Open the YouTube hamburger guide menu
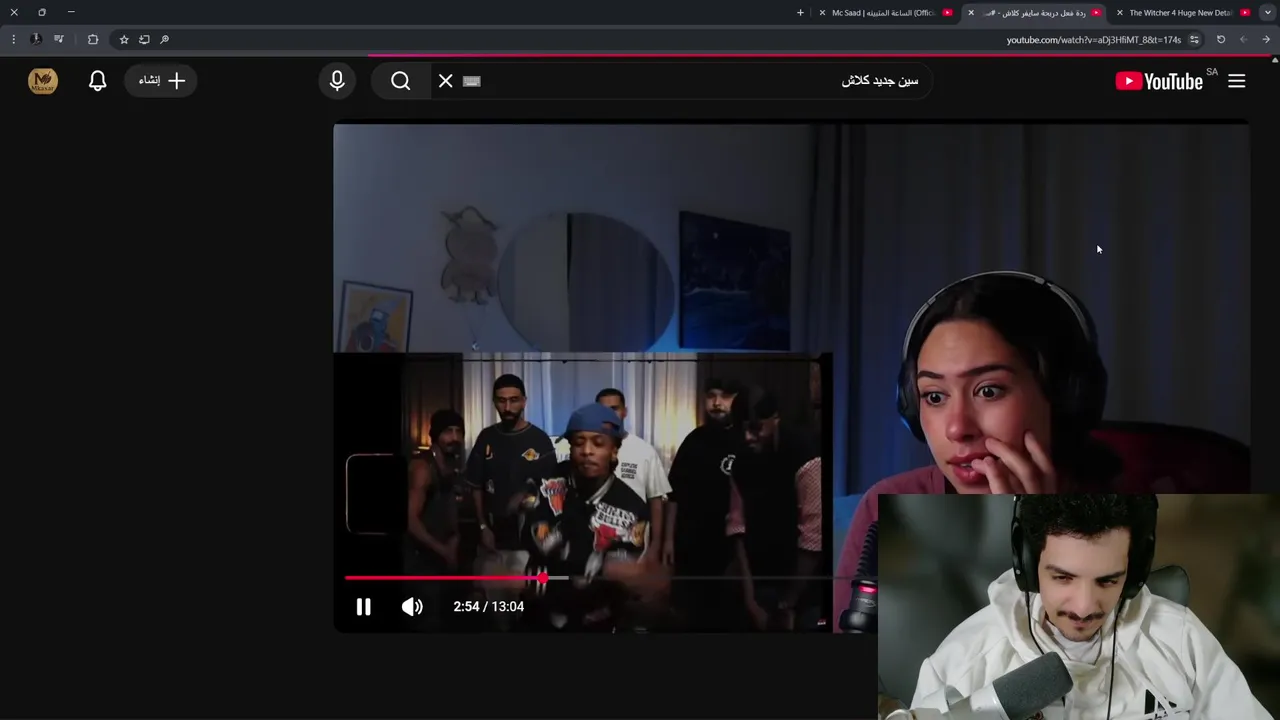The width and height of the screenshot is (1280, 720). [1236, 81]
